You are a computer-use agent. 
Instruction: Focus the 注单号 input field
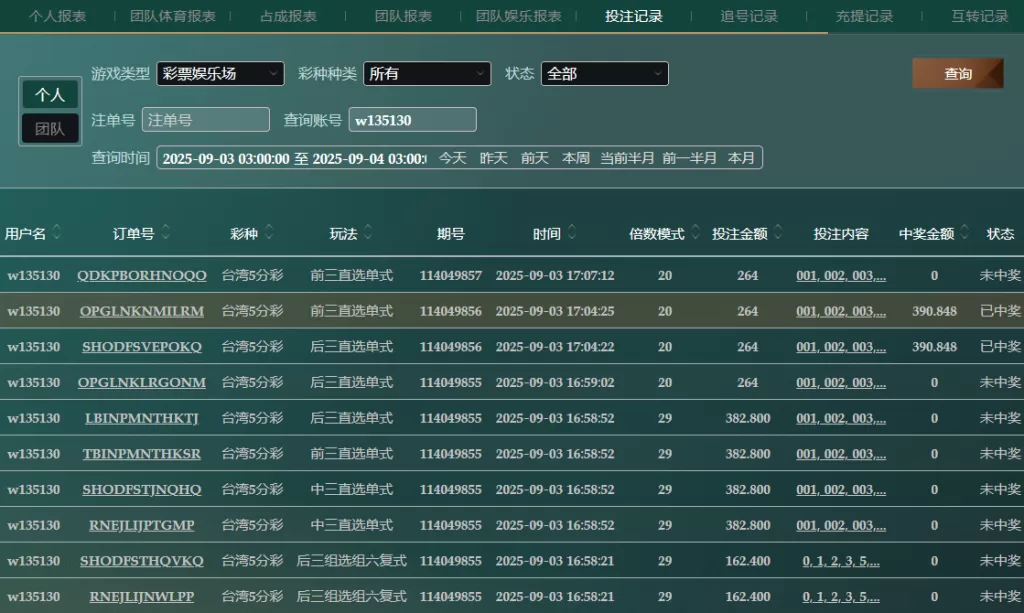click(206, 120)
